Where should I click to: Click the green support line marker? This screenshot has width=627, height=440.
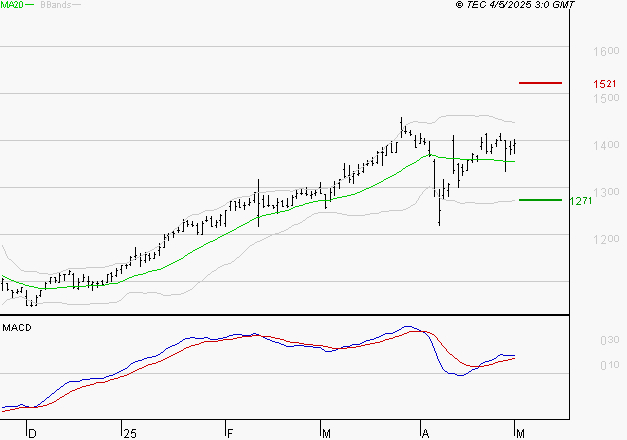point(540,200)
